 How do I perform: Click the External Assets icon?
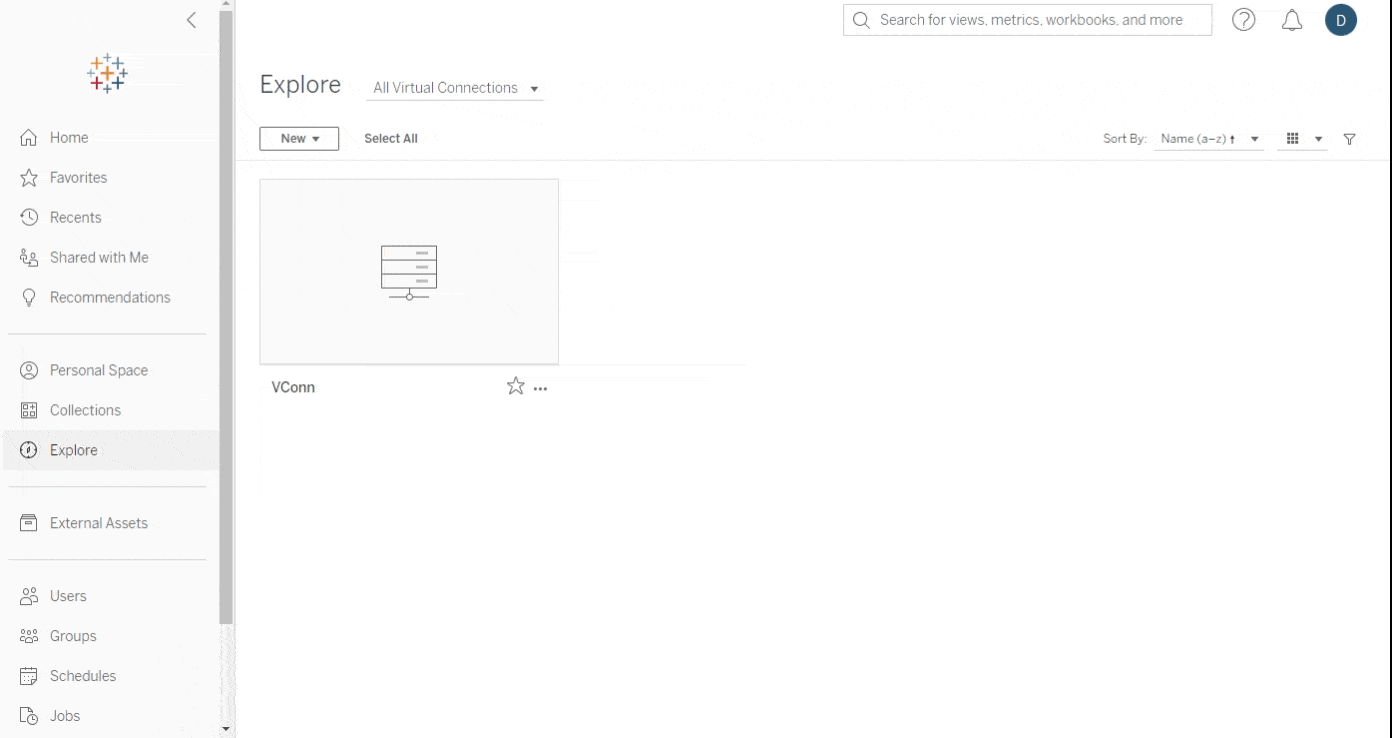[29, 523]
